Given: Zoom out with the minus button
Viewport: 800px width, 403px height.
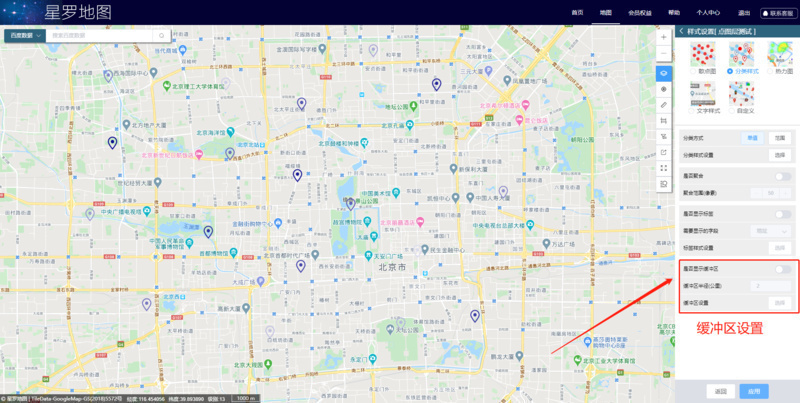Looking at the screenshot, I should point(663,53).
